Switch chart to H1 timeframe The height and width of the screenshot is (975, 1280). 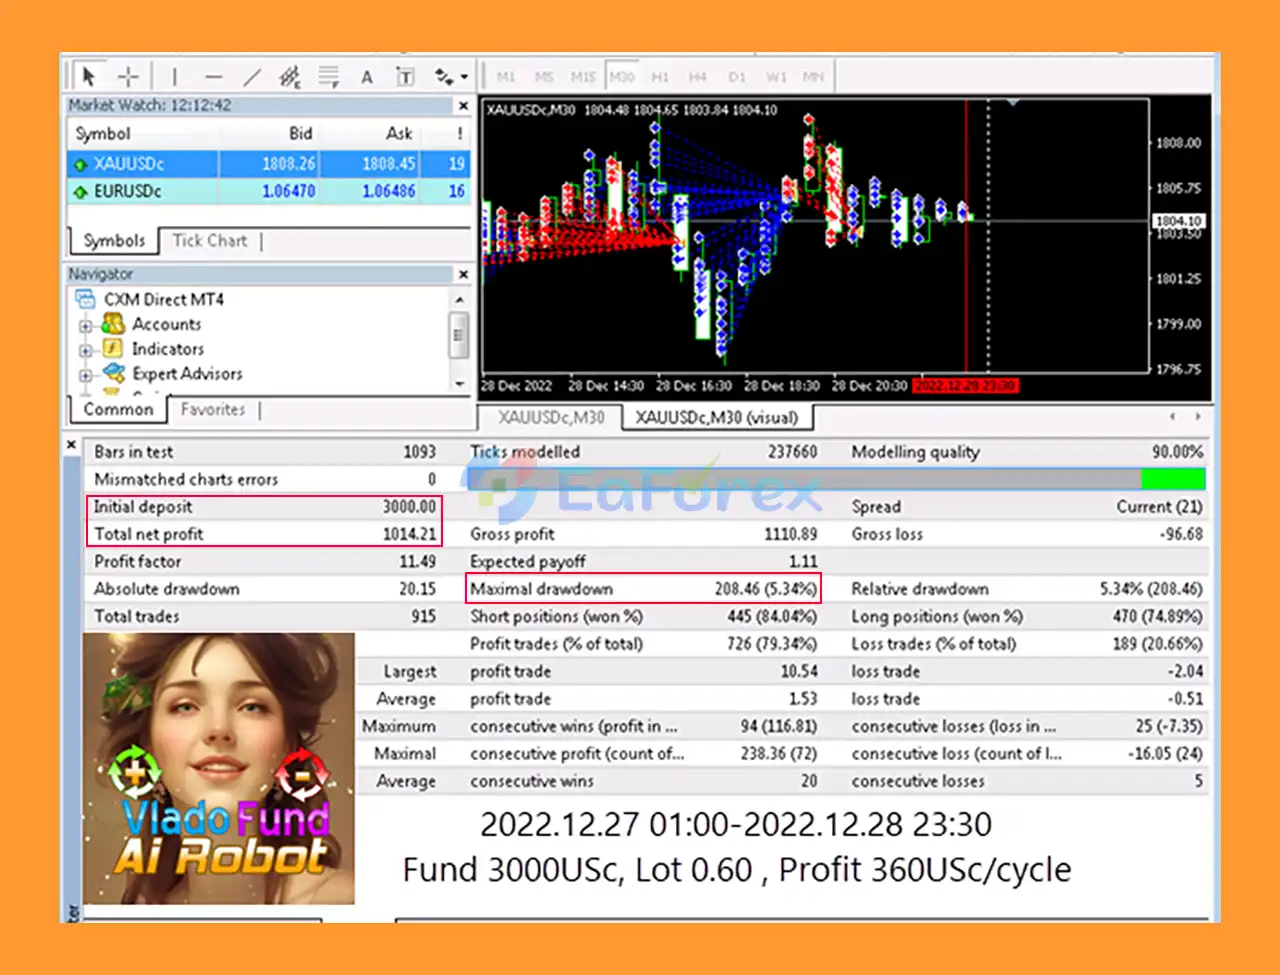click(x=660, y=77)
